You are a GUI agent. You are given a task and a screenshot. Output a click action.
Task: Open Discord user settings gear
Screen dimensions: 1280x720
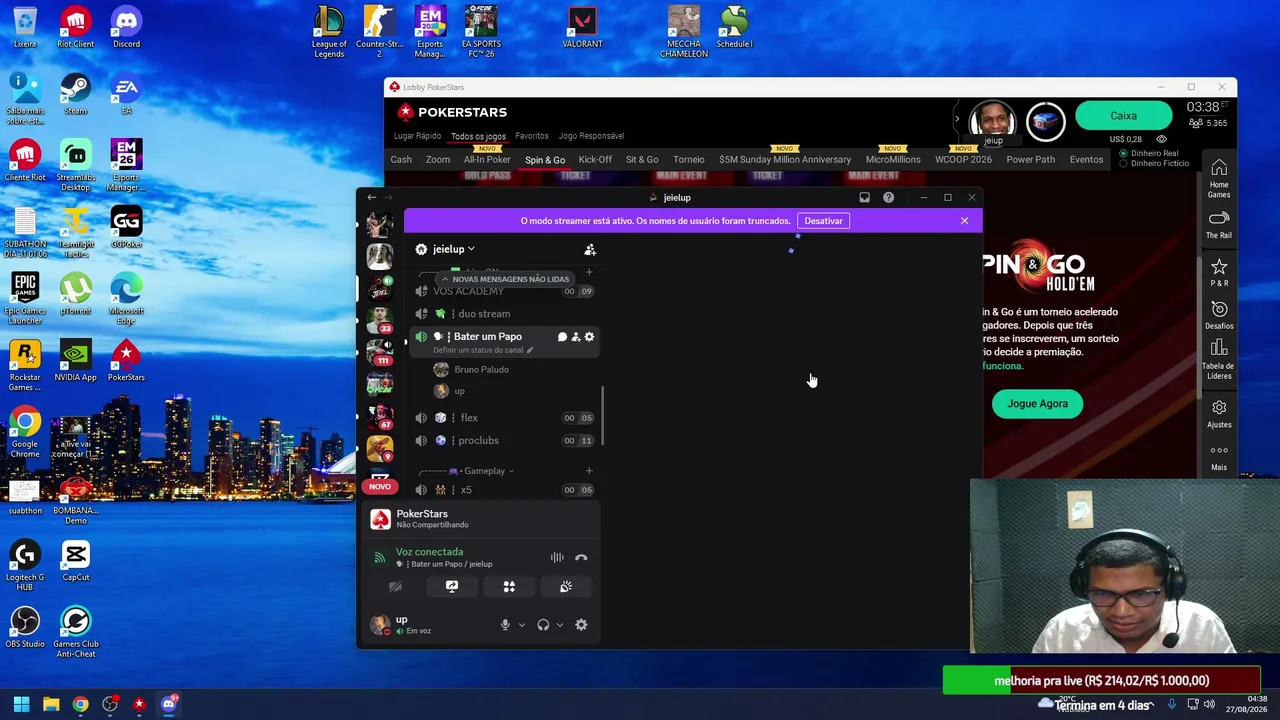click(581, 625)
